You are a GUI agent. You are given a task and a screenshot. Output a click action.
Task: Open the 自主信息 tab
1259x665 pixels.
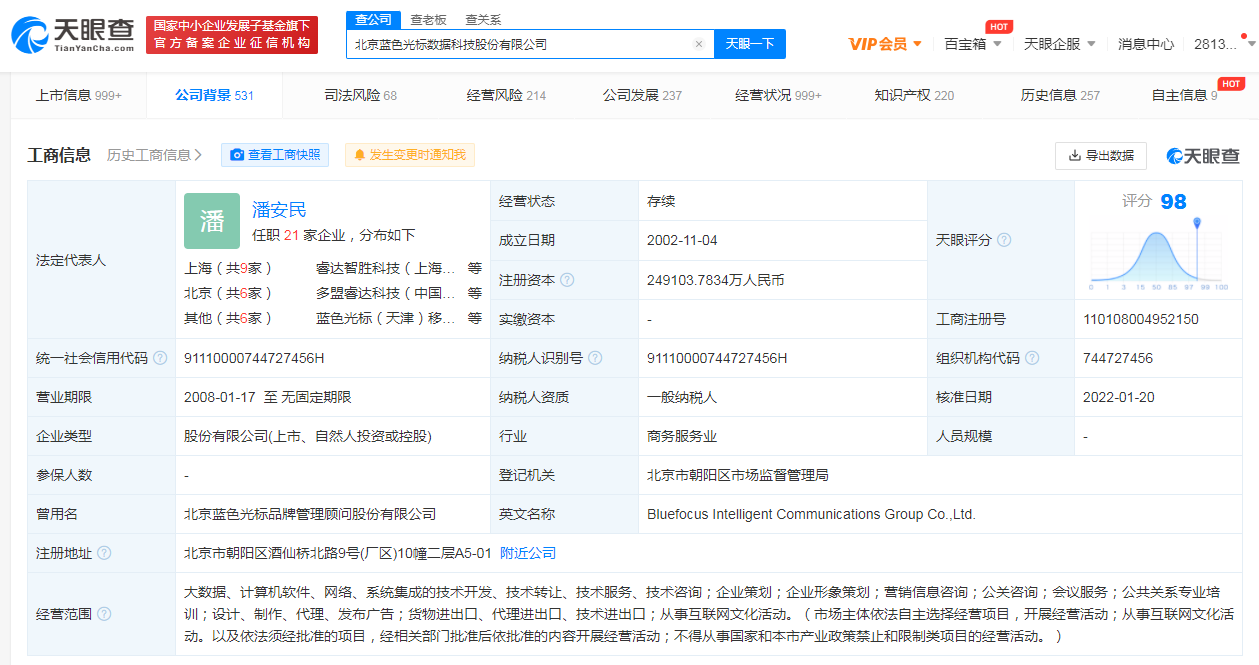point(1184,95)
